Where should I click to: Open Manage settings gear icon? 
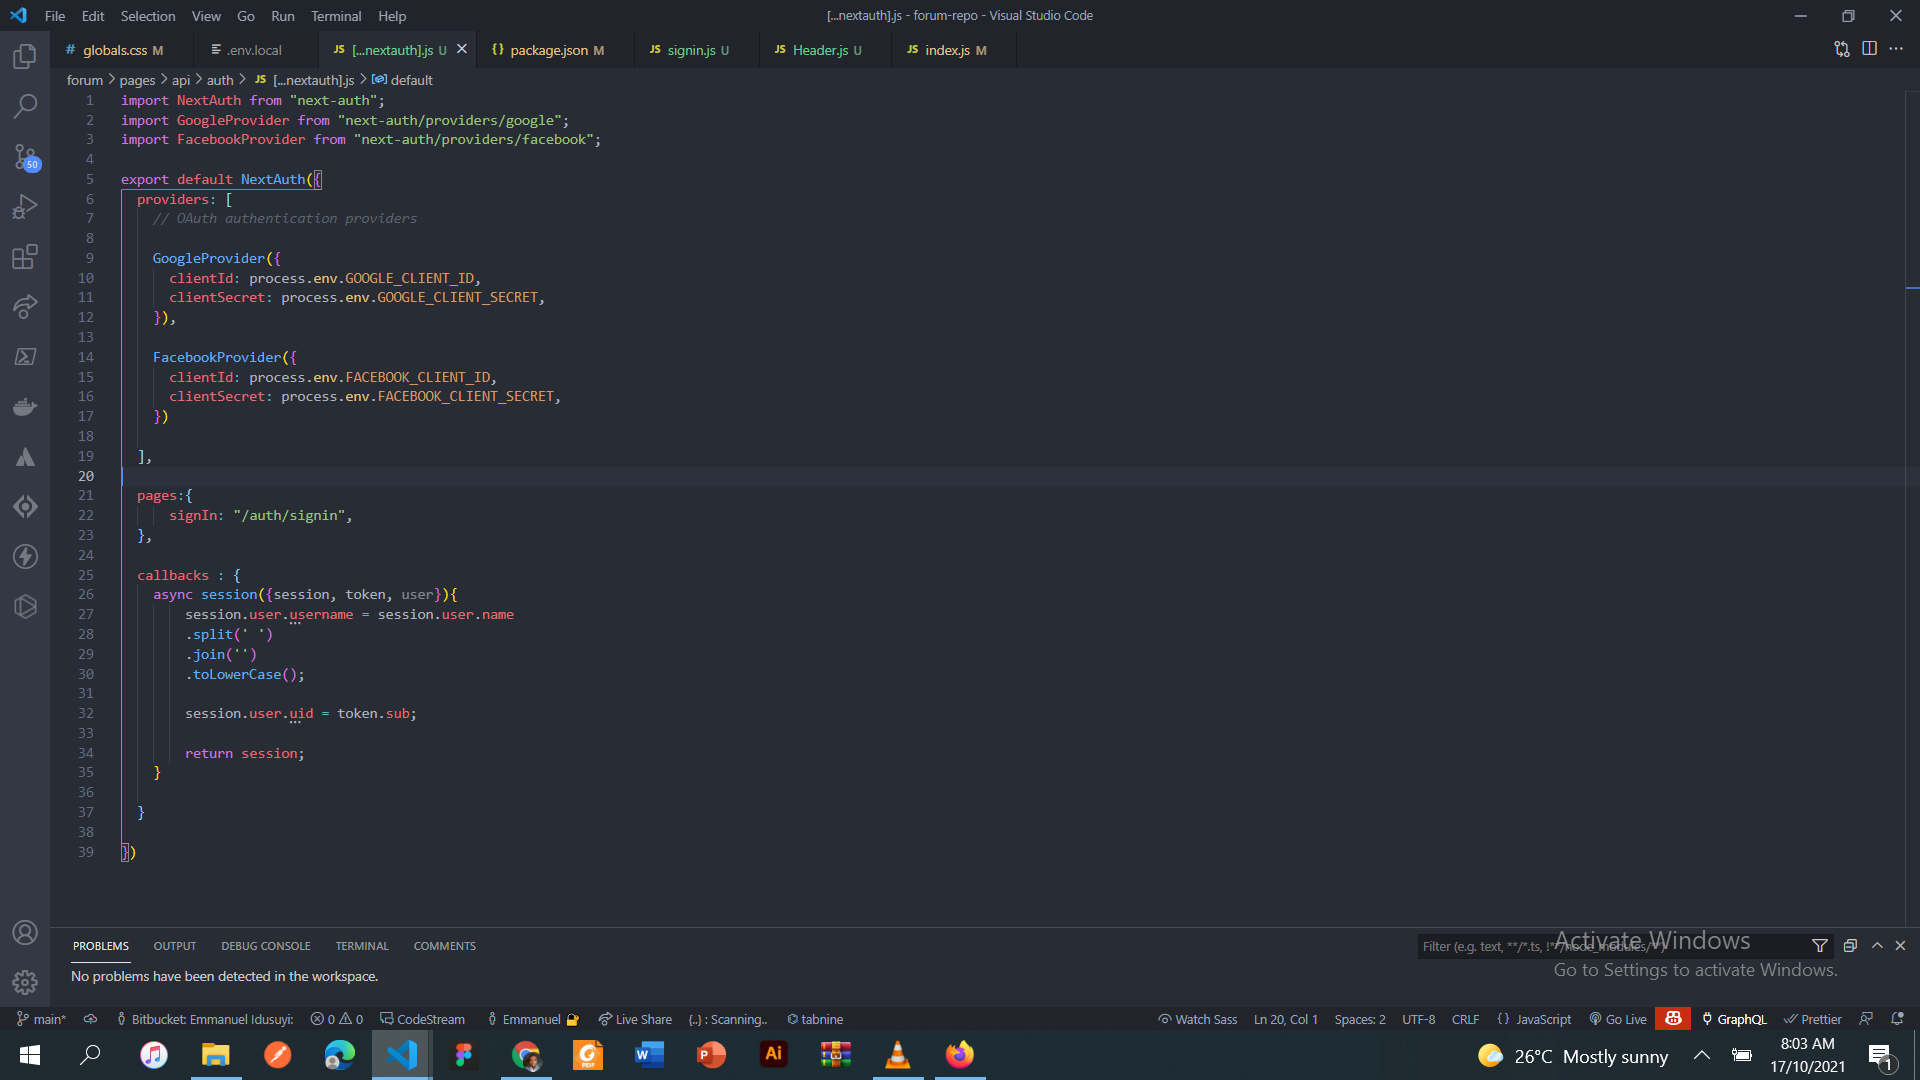point(25,983)
